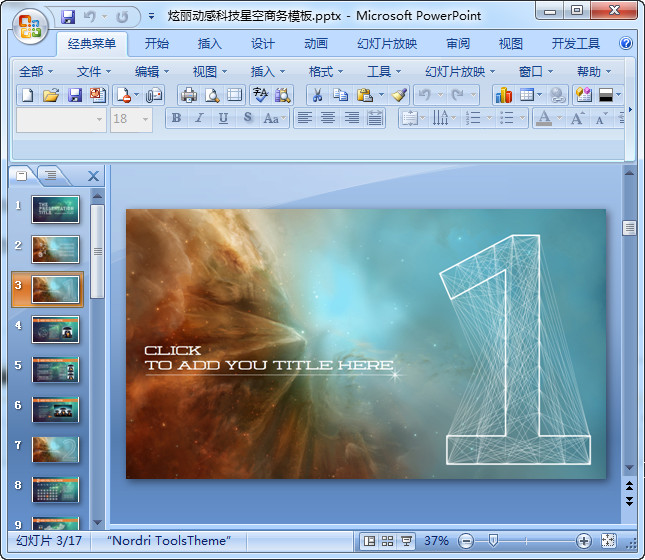Expand the numbered list dropdown
The height and width of the screenshot is (560, 645).
489,119
